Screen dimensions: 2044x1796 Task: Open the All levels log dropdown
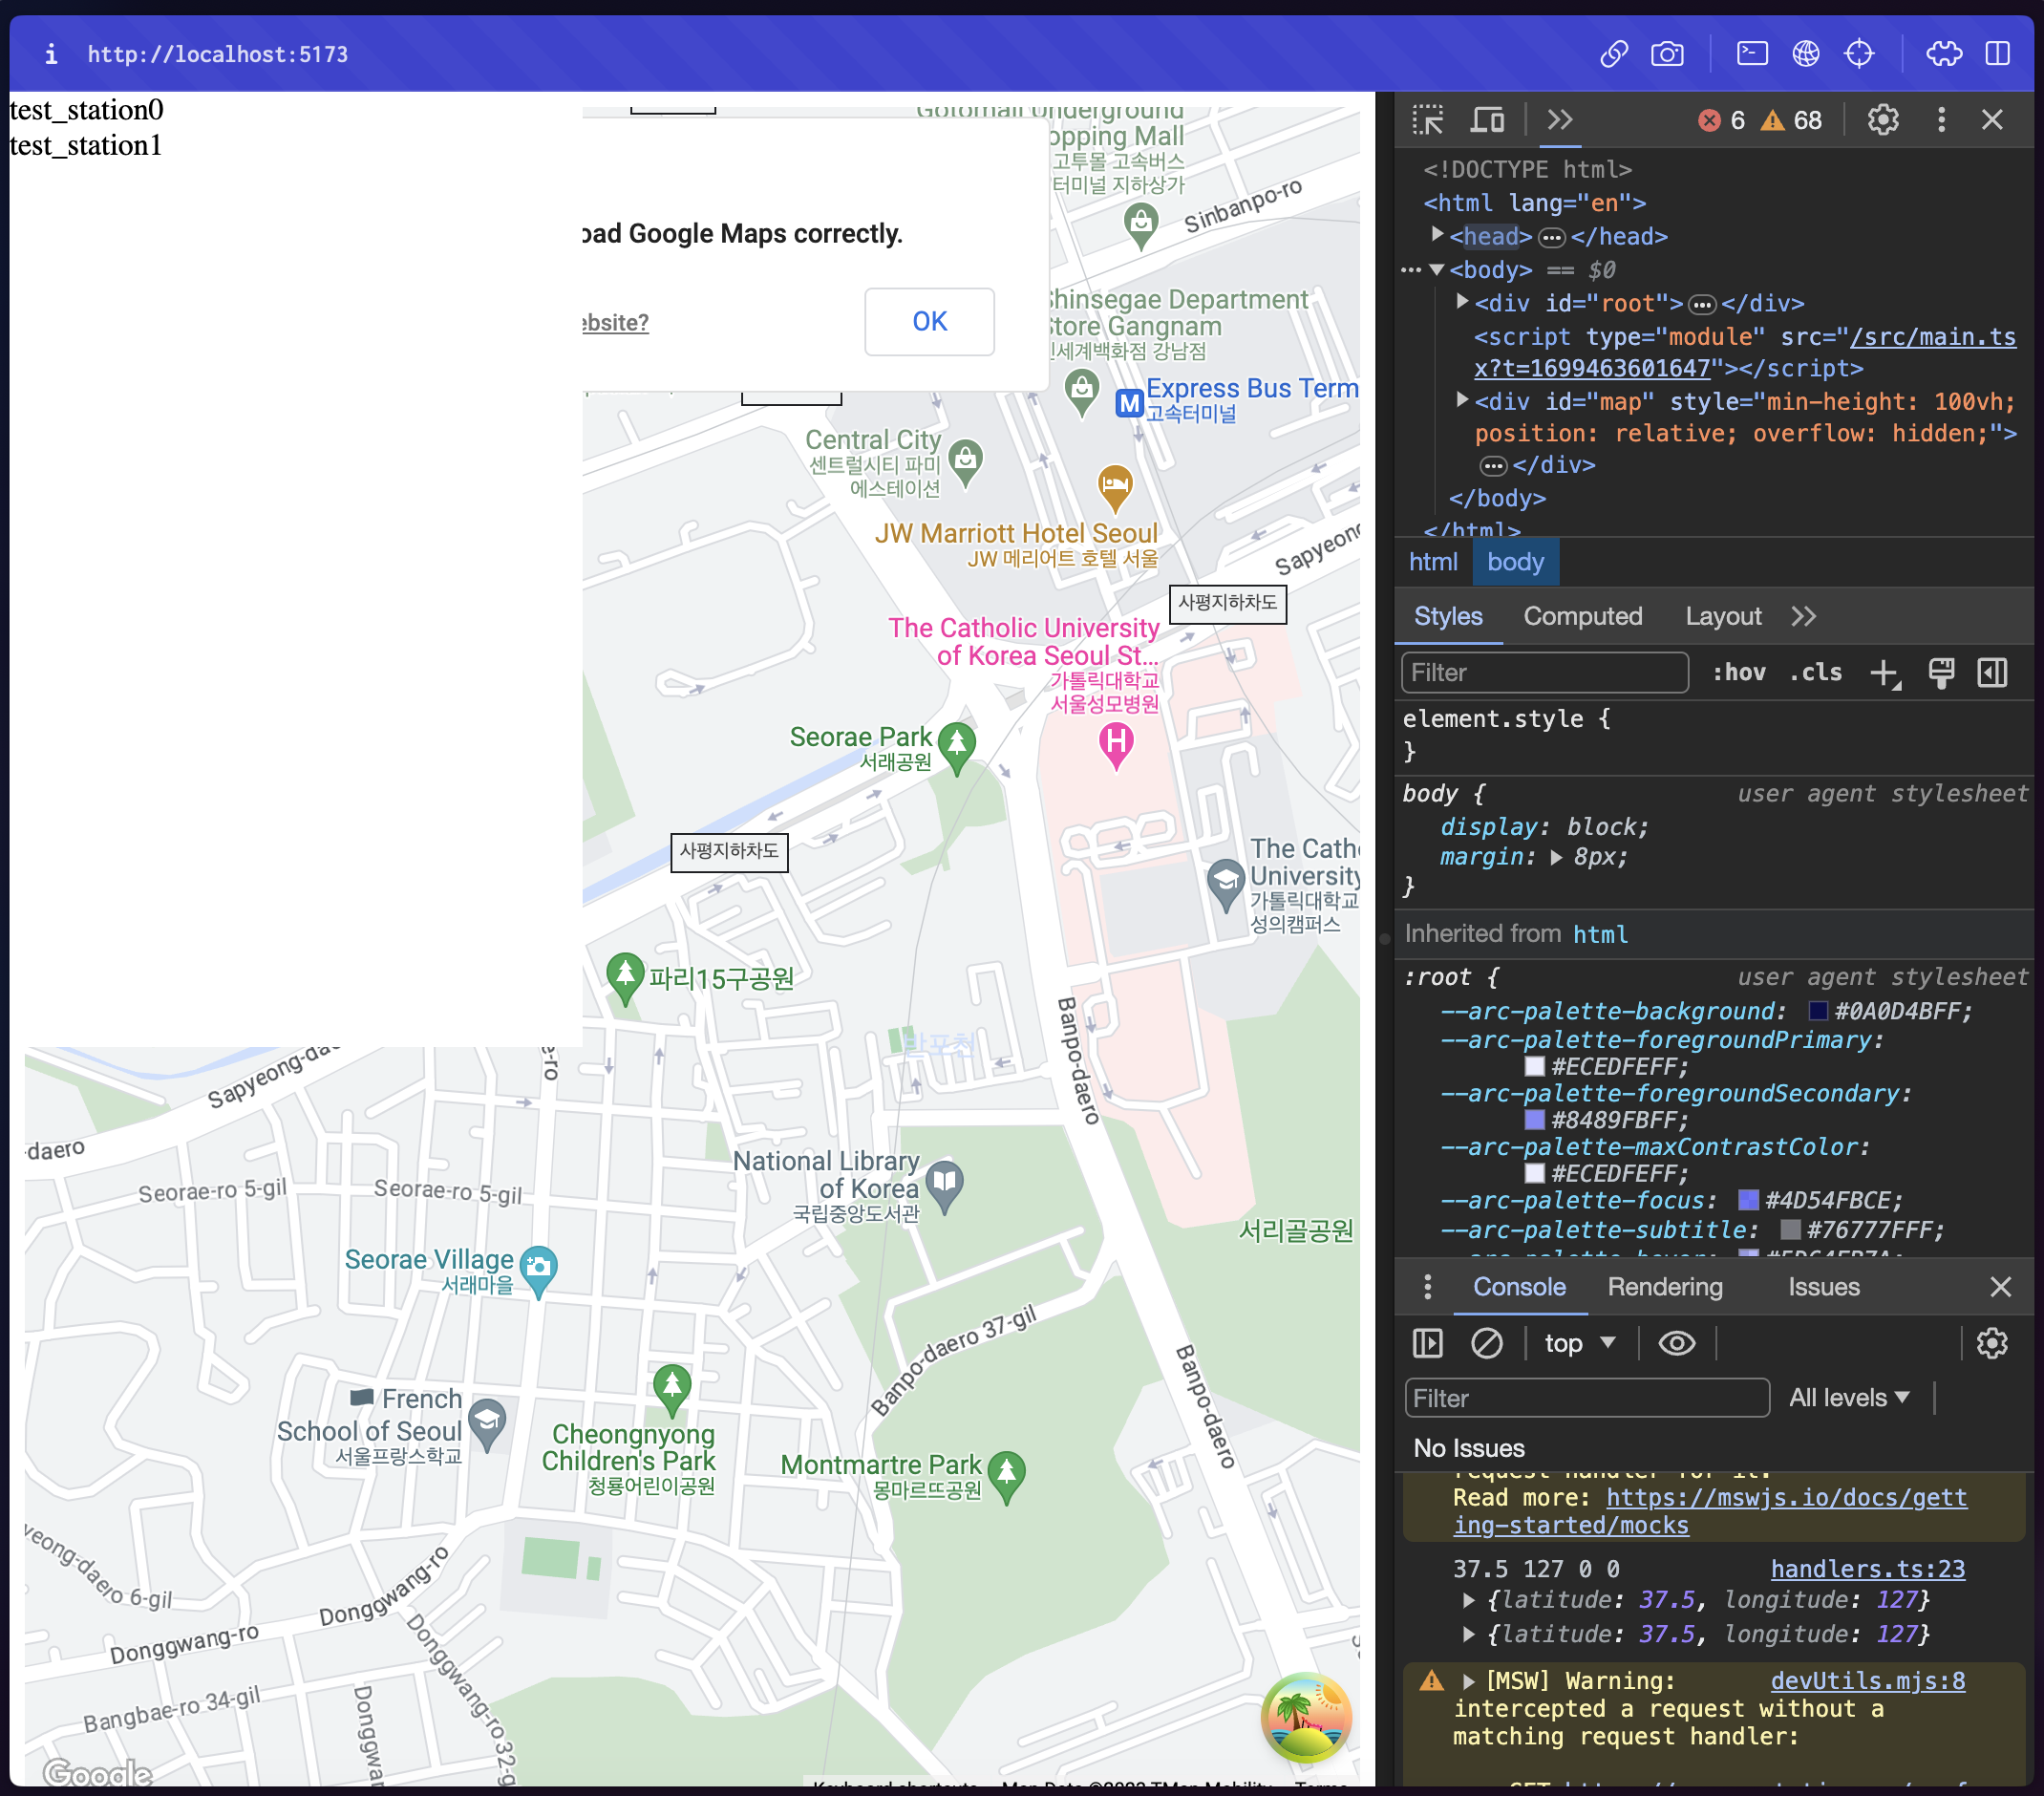[1848, 1398]
